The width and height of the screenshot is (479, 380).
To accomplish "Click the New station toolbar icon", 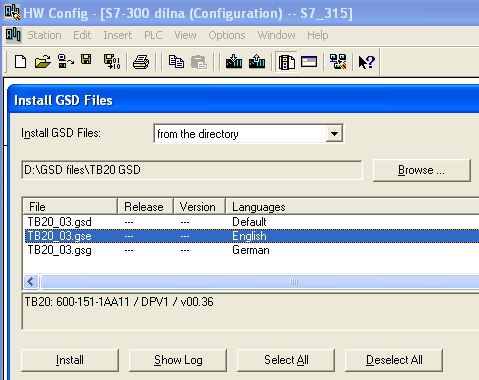I will [21, 62].
